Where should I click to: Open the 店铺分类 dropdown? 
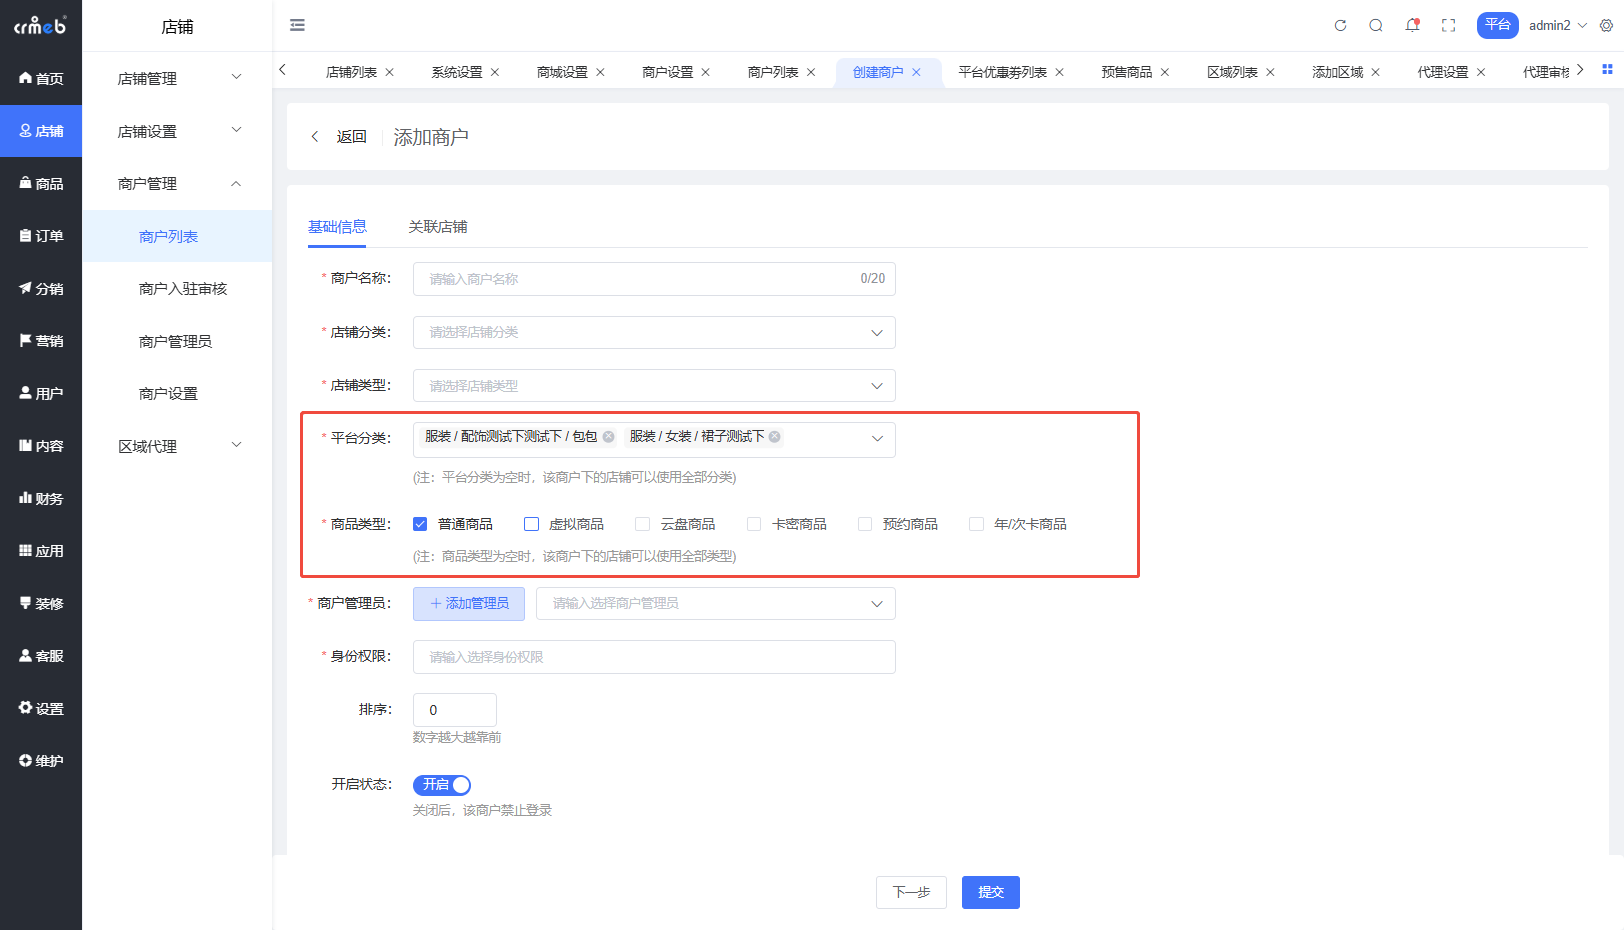pyautogui.click(x=654, y=333)
